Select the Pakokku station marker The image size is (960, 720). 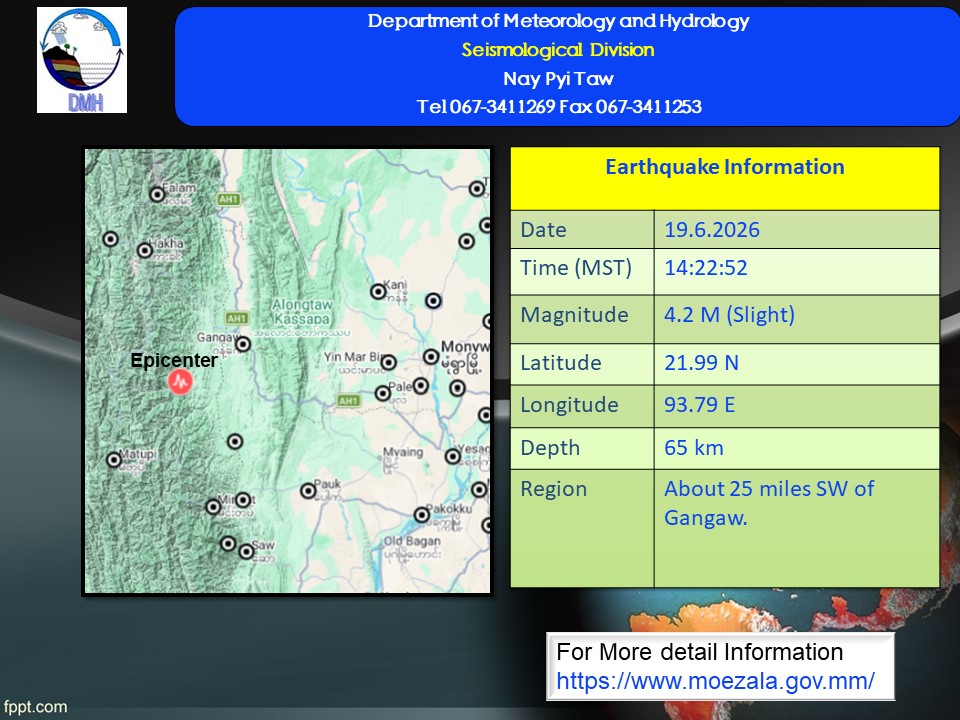pos(422,515)
